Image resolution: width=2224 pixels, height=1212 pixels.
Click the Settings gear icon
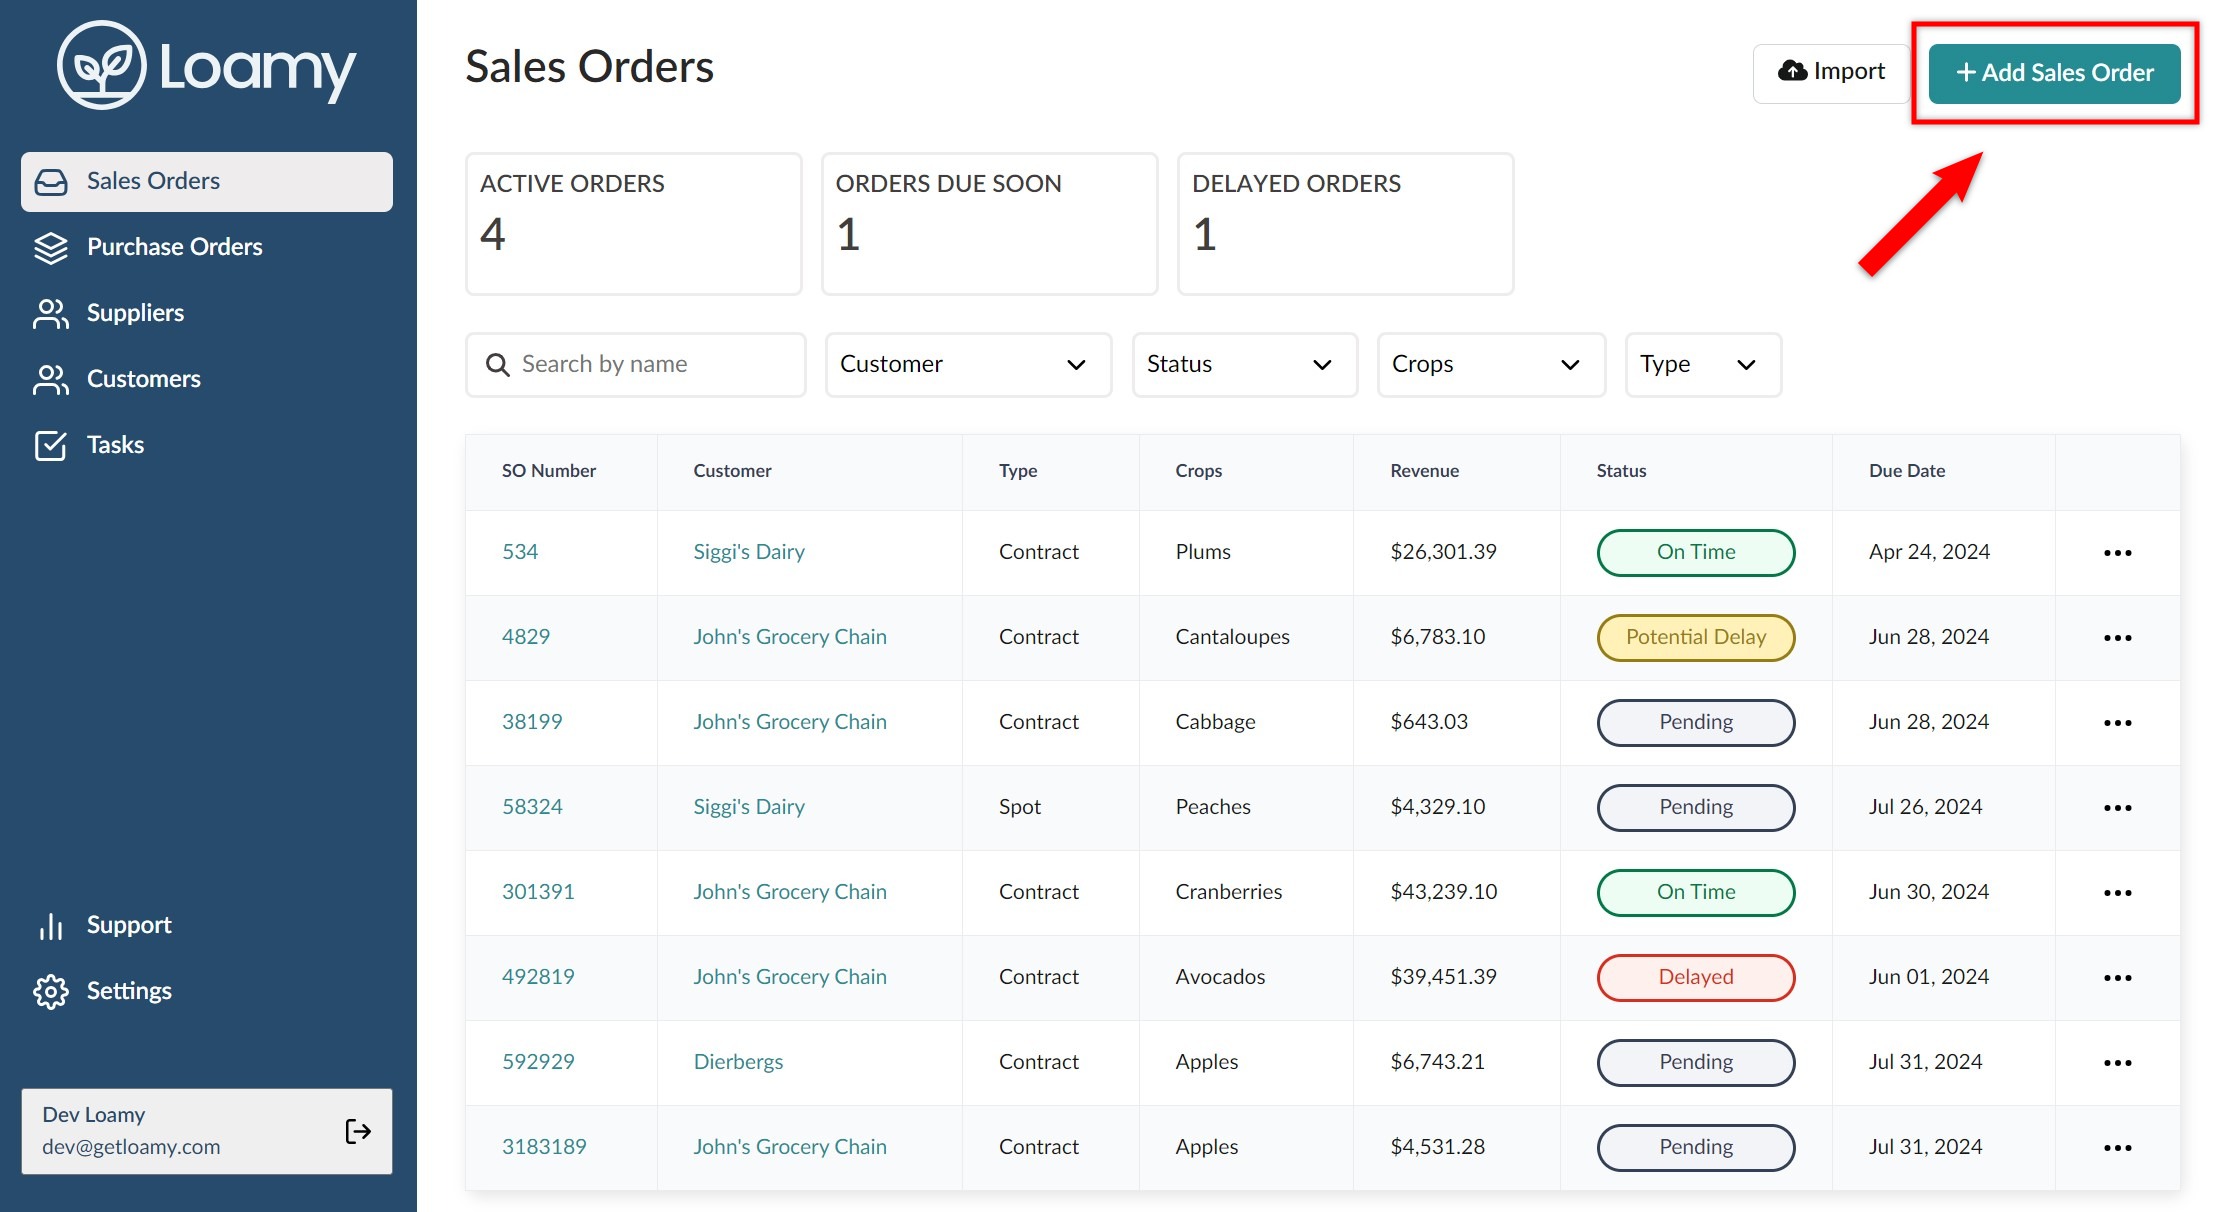[51, 992]
